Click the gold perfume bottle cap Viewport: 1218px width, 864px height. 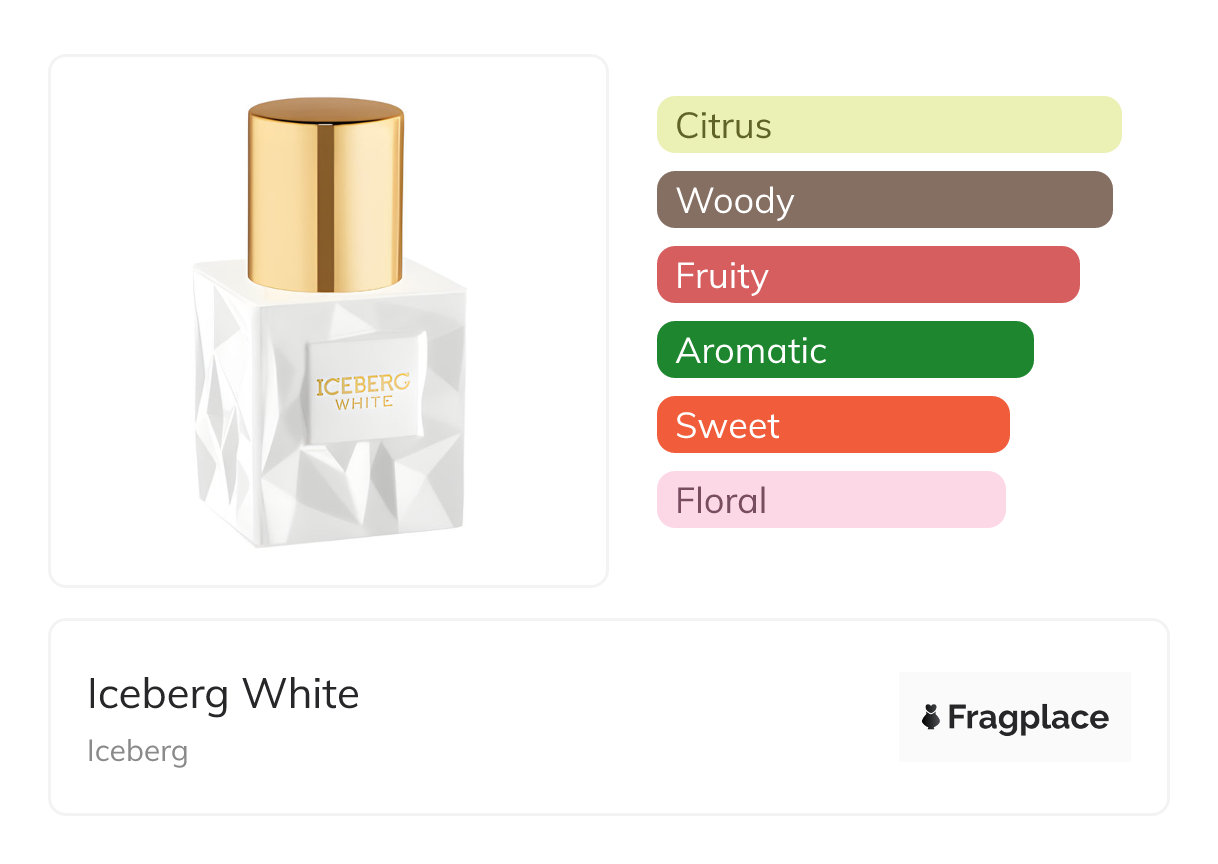(x=325, y=194)
